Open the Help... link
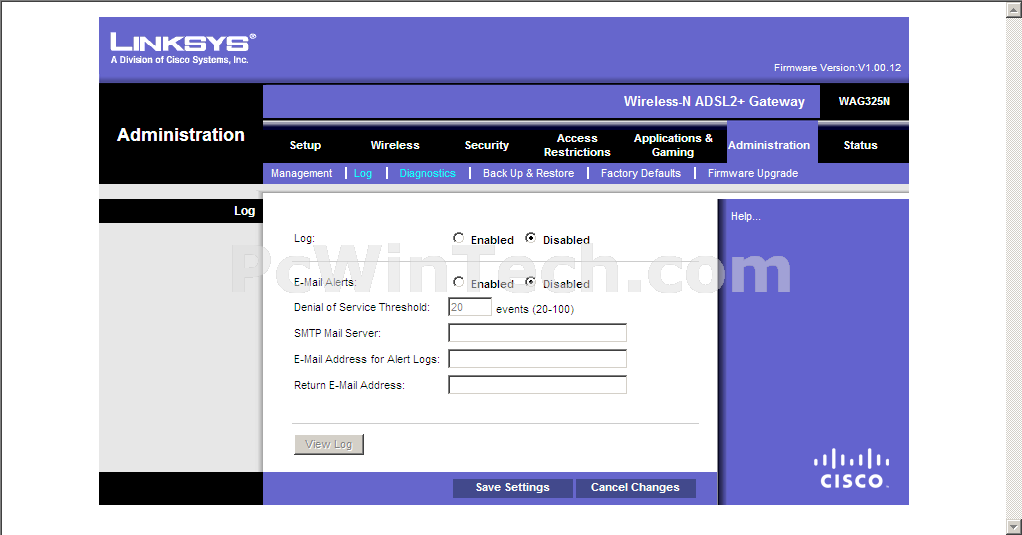The width and height of the screenshot is (1022, 535). [x=746, y=216]
